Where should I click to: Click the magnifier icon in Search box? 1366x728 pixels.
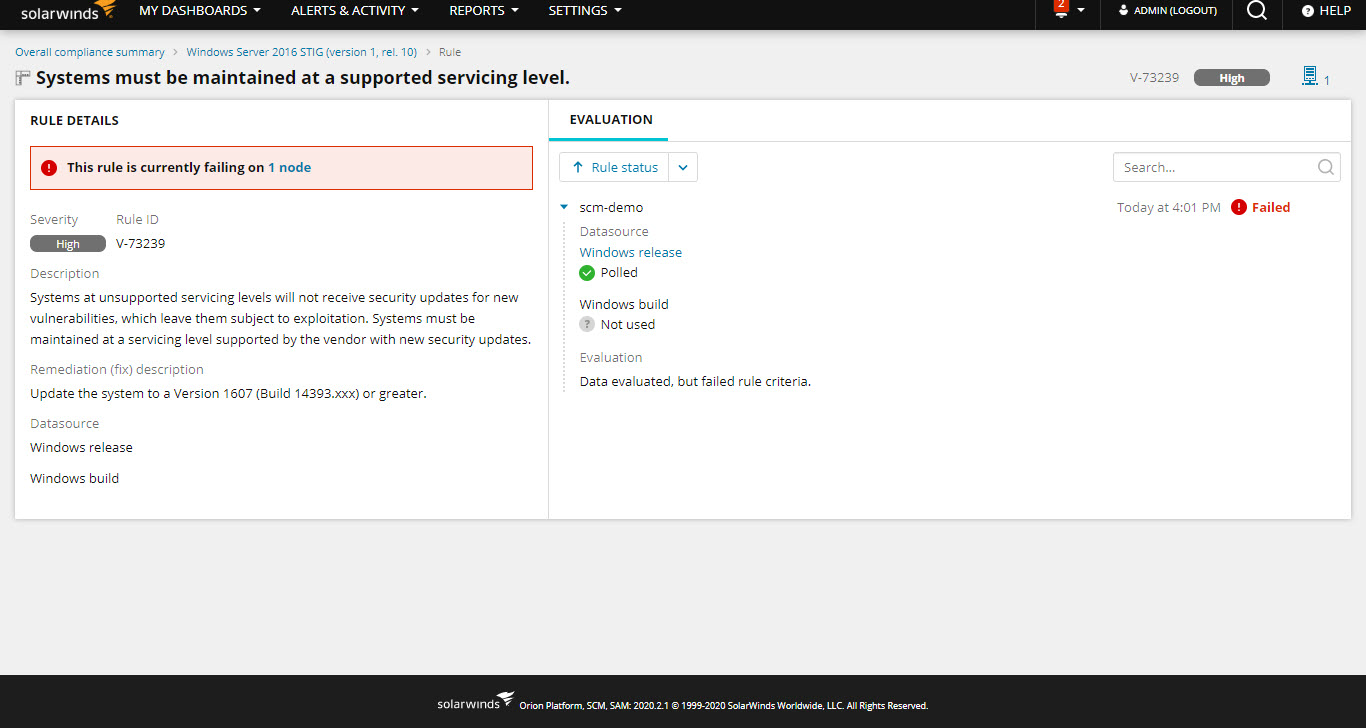pos(1326,168)
